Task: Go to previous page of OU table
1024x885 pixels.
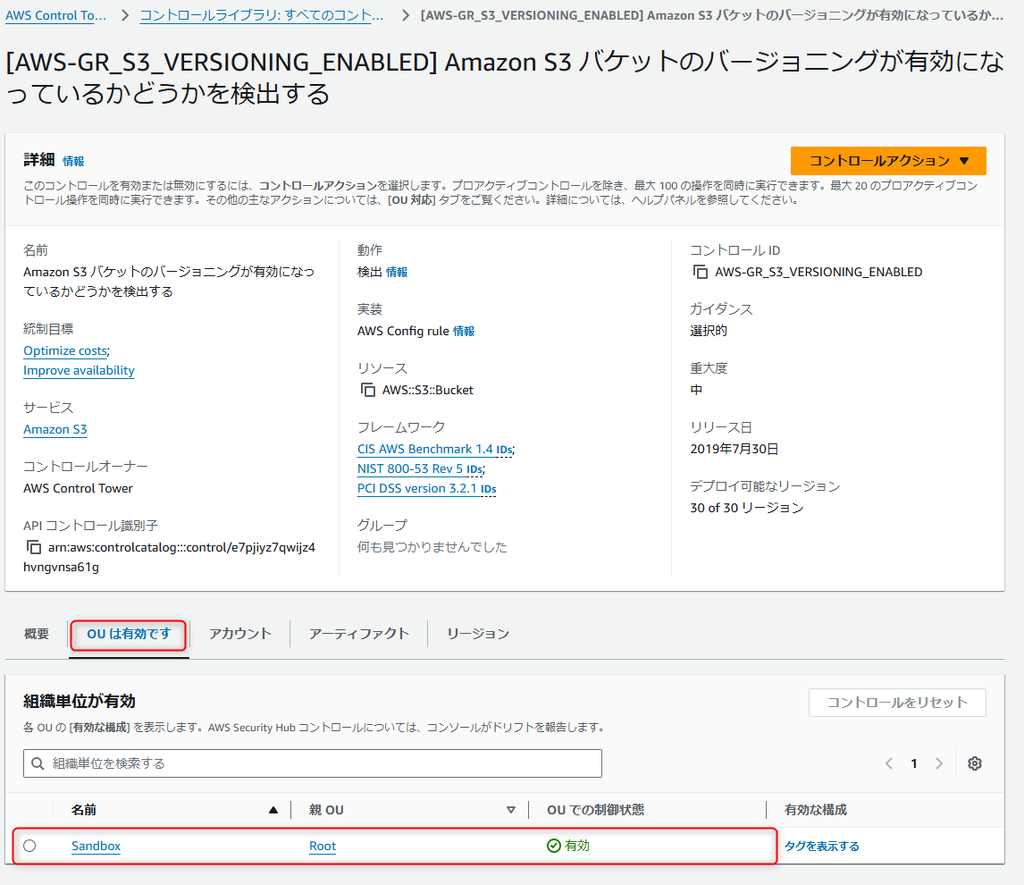Action: point(889,764)
